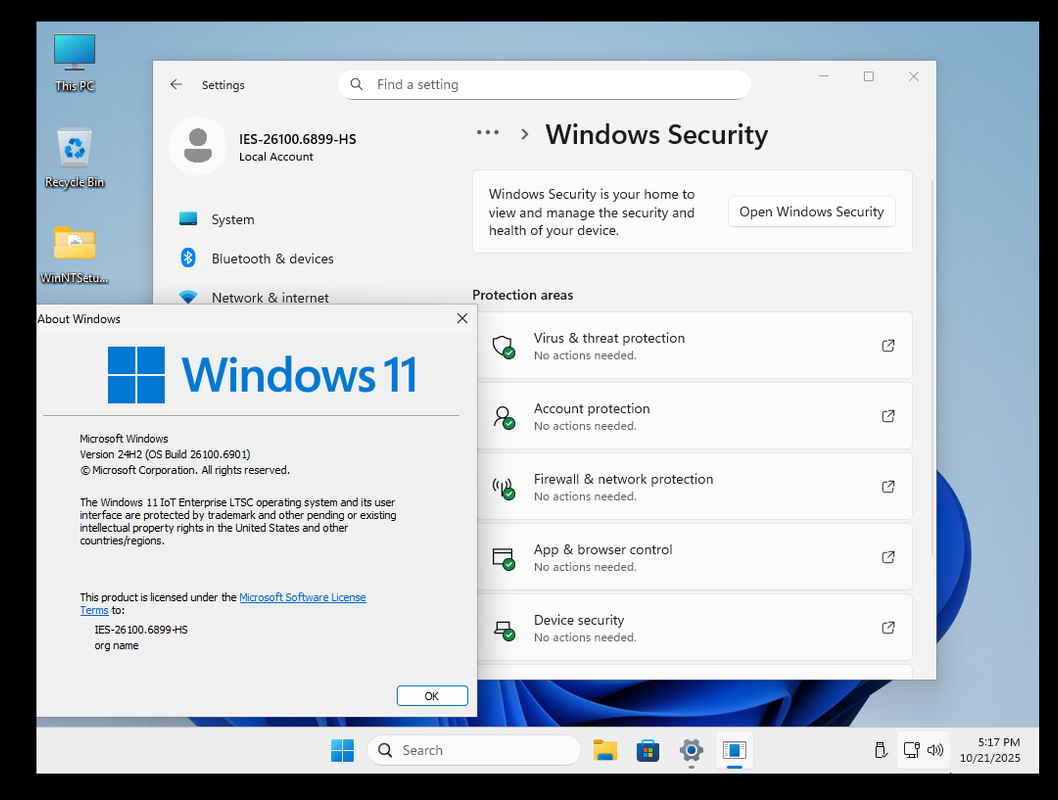Click the volume speaker tray icon
The width and height of the screenshot is (1058, 800).
(x=935, y=750)
